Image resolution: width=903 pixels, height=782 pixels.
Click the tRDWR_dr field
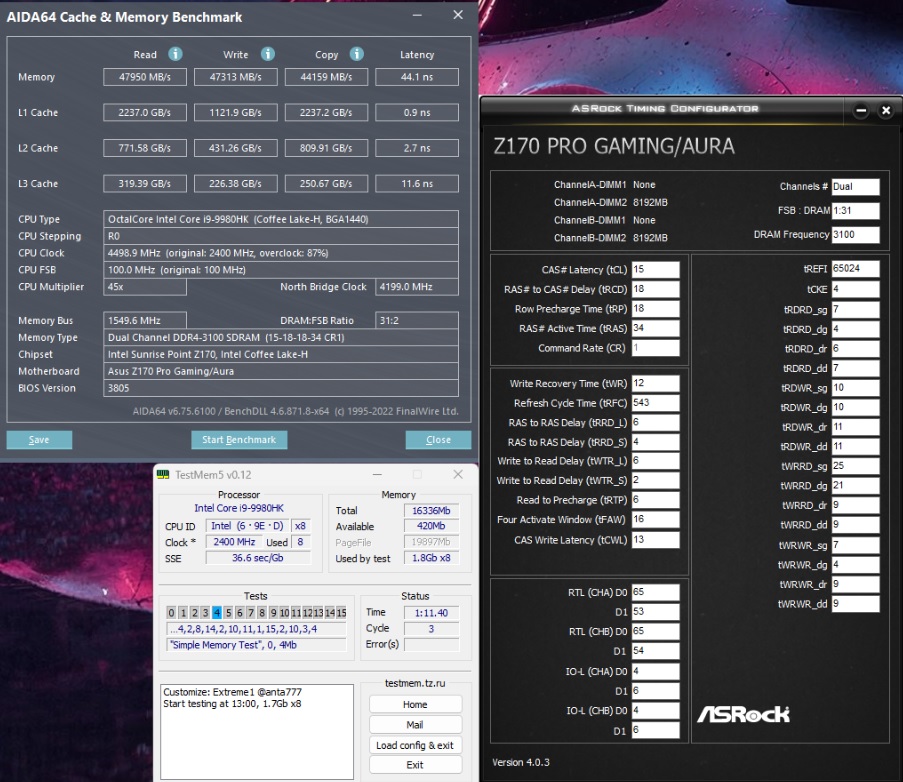point(855,427)
